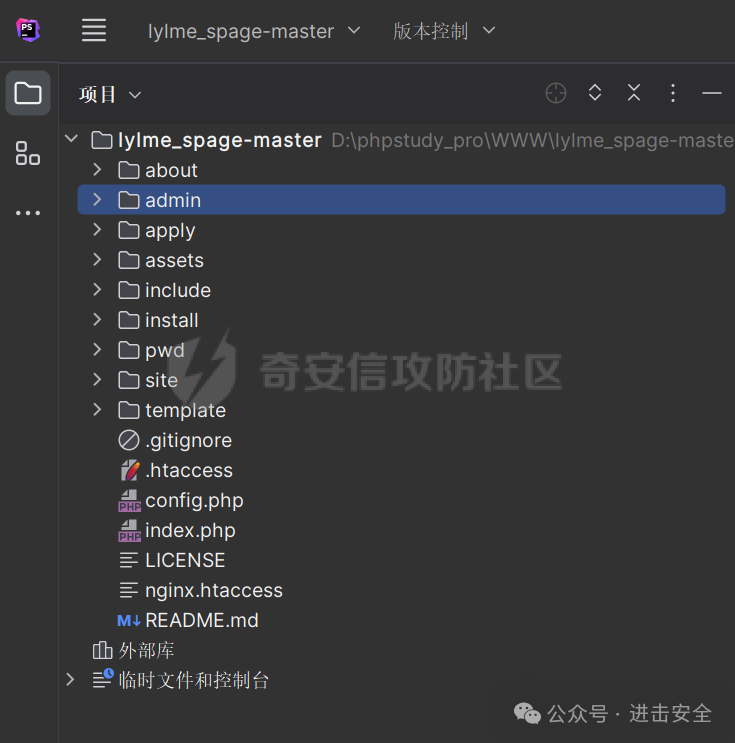
Task: Open the Structure tool window icon
Action: pos(28,153)
